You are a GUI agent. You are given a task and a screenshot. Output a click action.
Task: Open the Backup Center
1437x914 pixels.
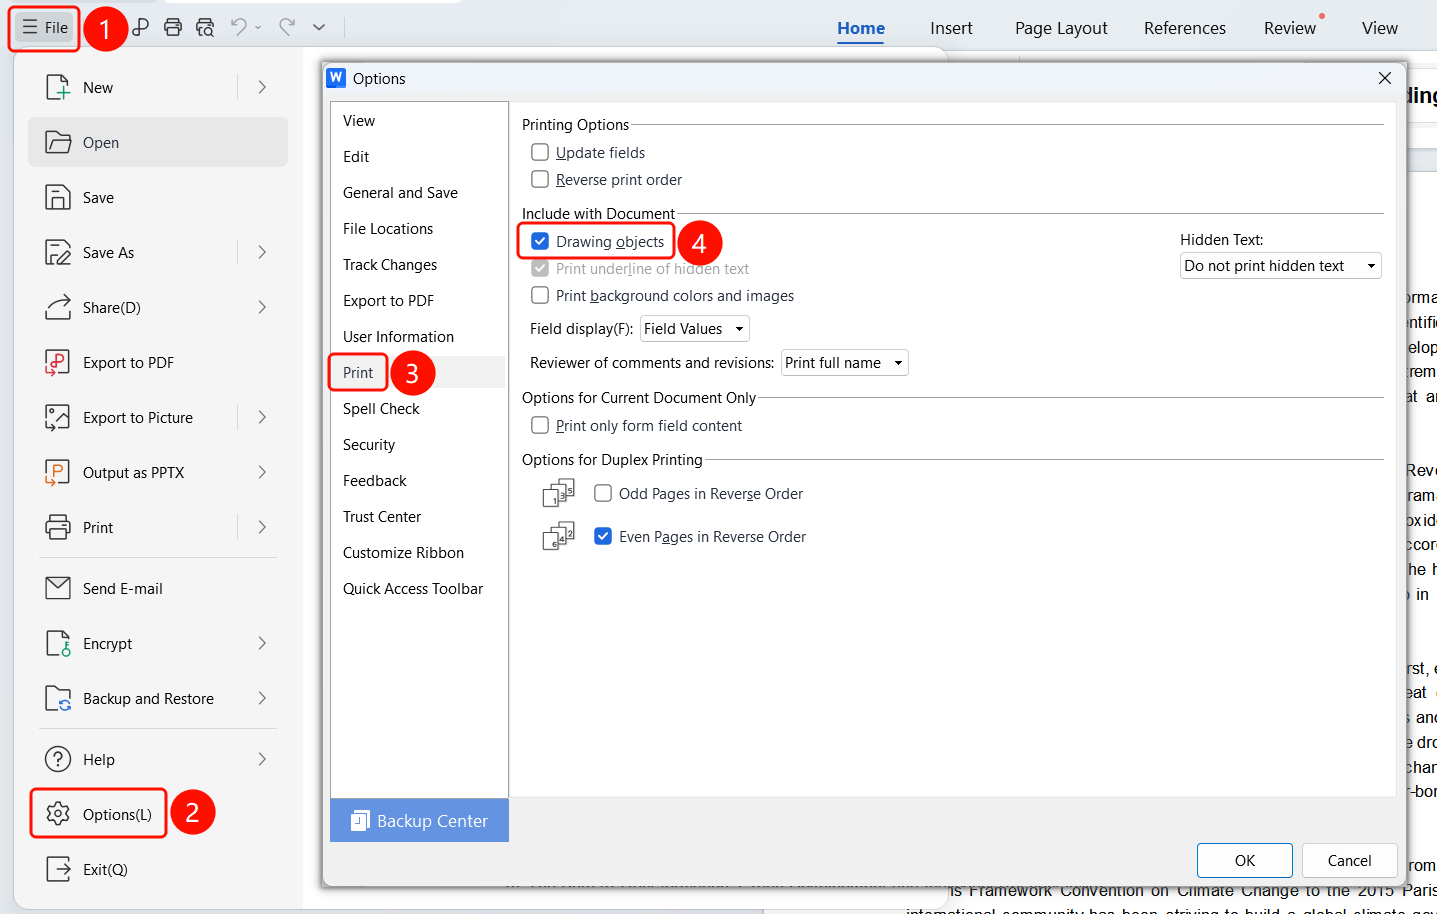pos(419,820)
